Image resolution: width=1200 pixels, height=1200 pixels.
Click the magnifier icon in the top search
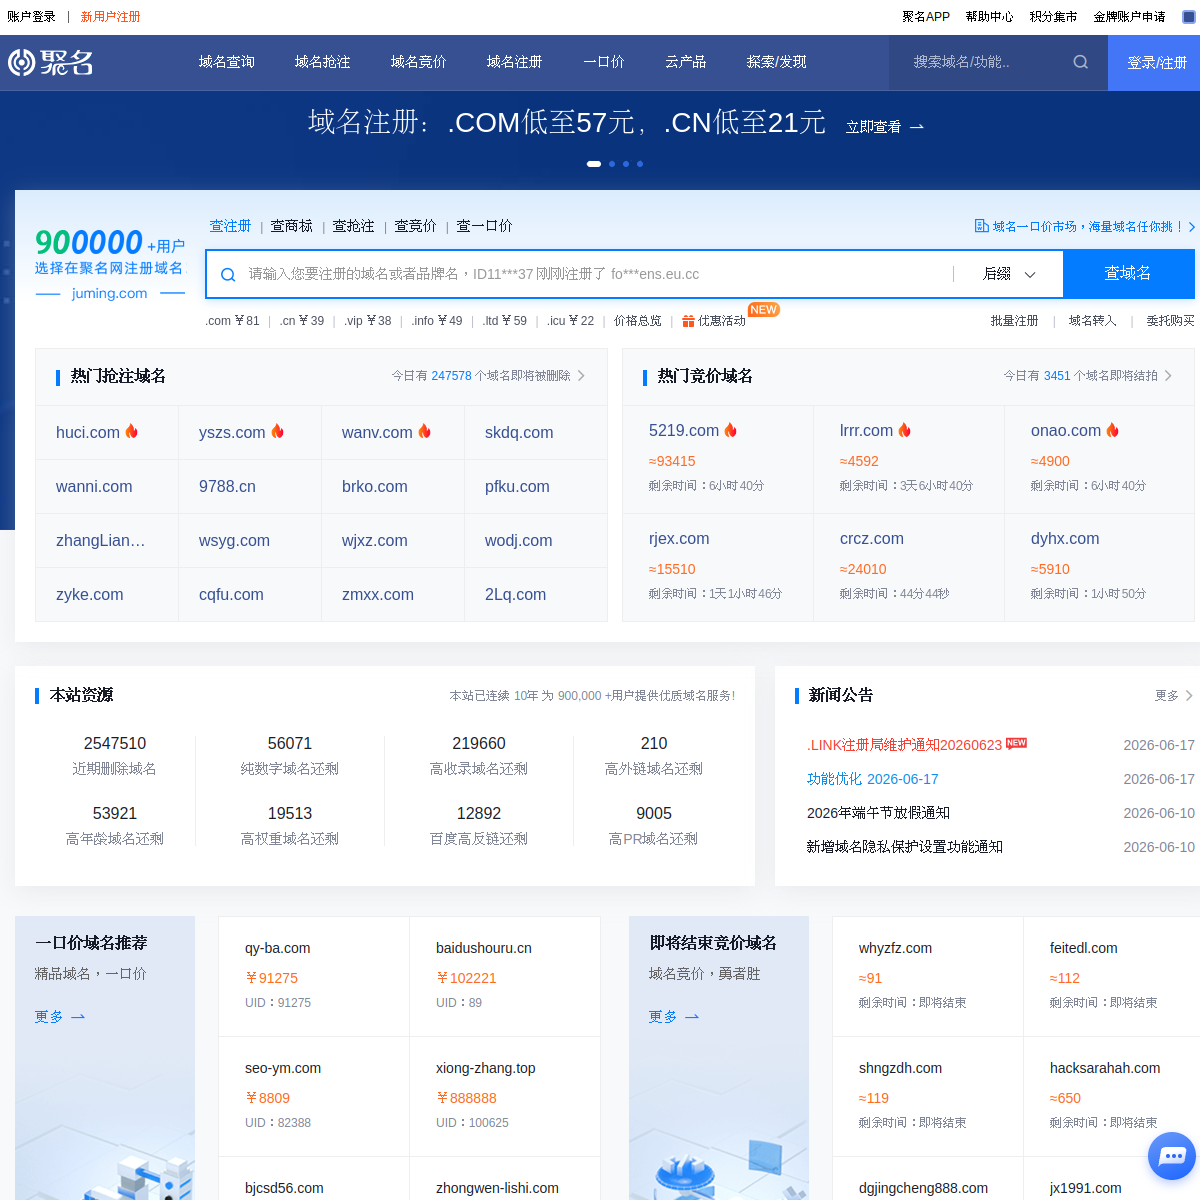coord(1081,62)
